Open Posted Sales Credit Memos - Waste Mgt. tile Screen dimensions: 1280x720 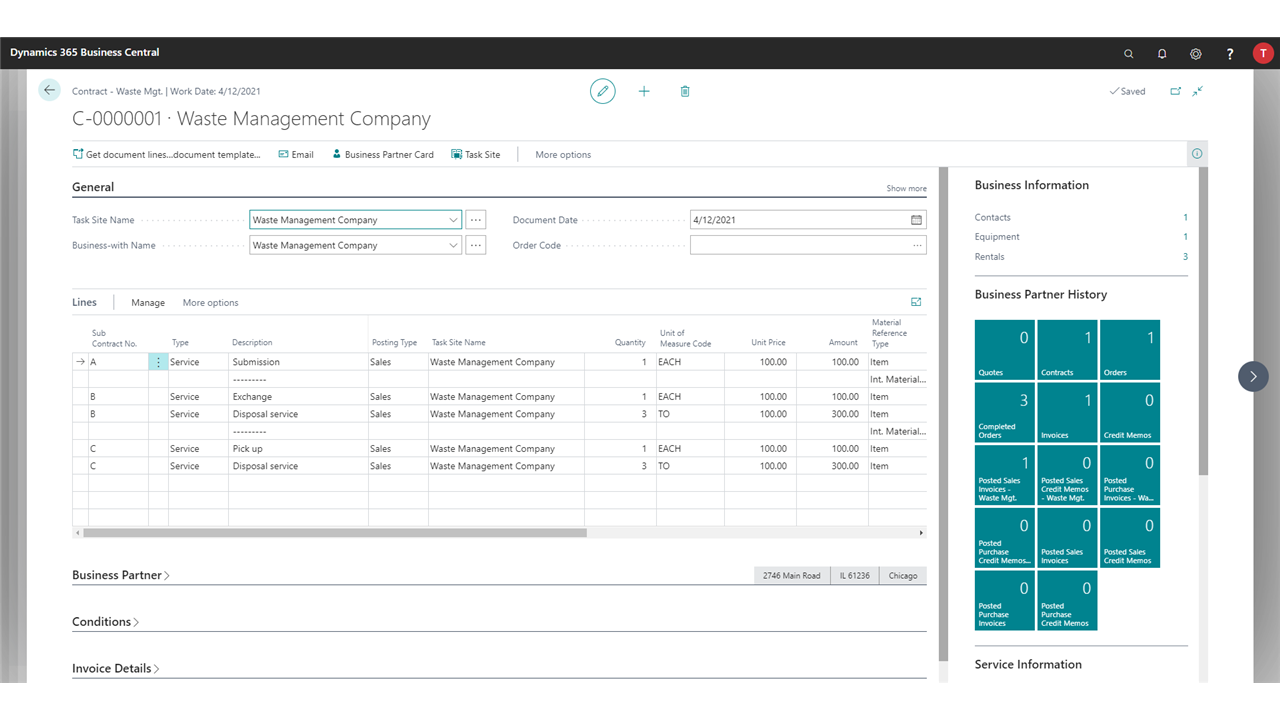[1067, 475]
